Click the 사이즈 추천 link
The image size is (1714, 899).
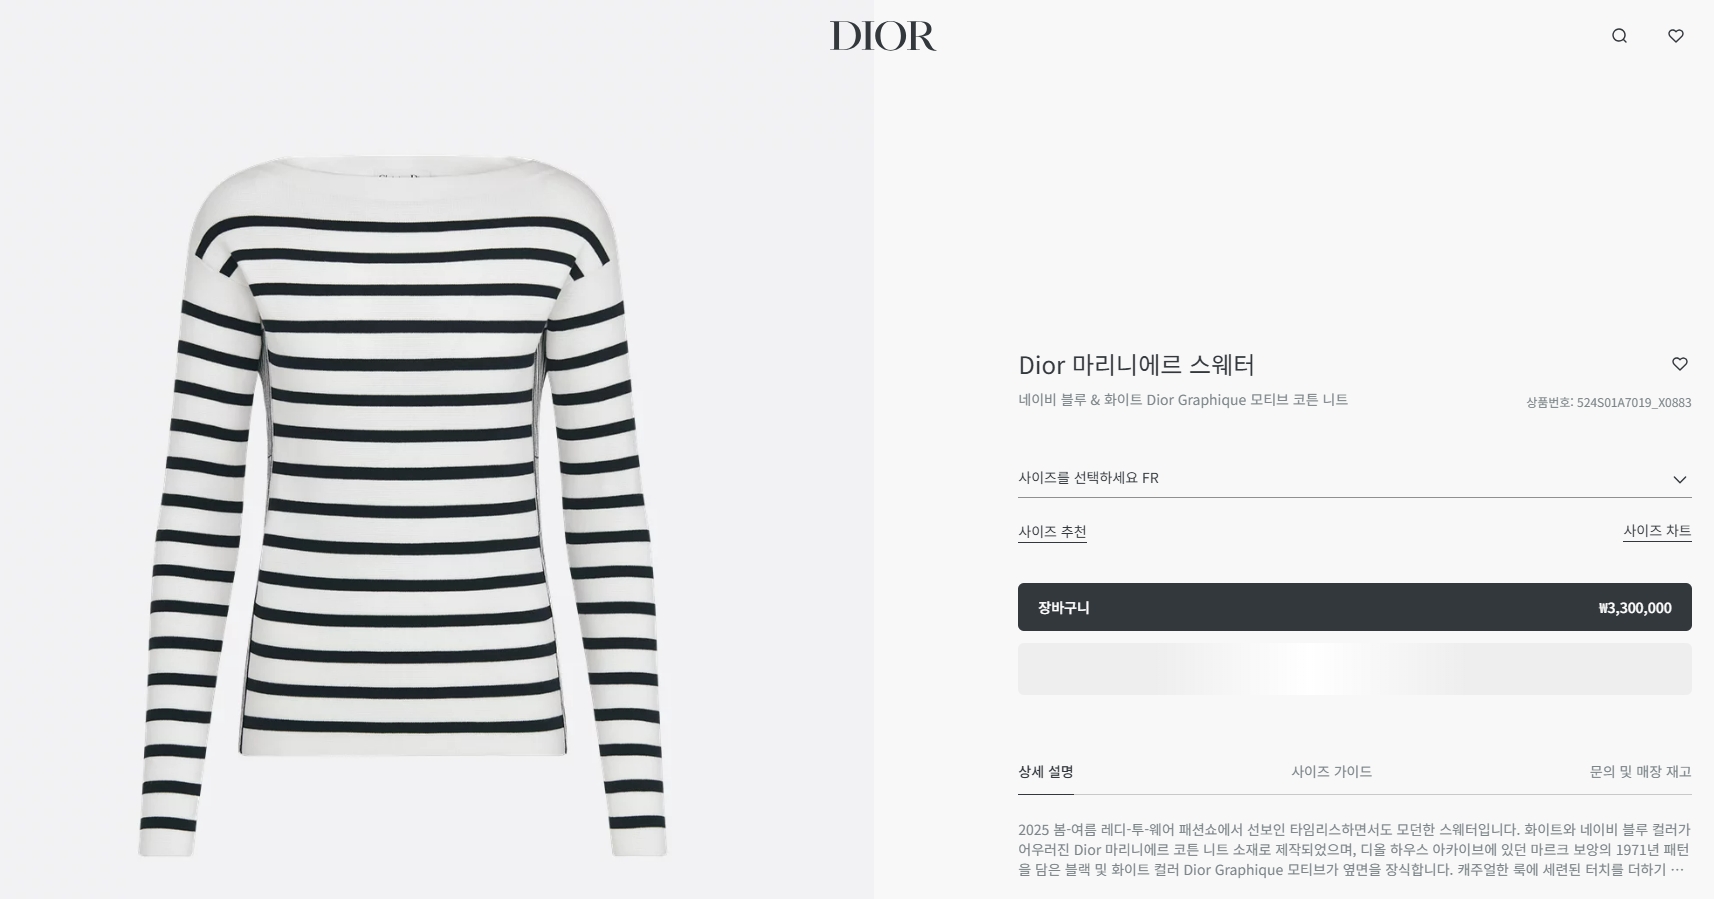coord(1052,532)
